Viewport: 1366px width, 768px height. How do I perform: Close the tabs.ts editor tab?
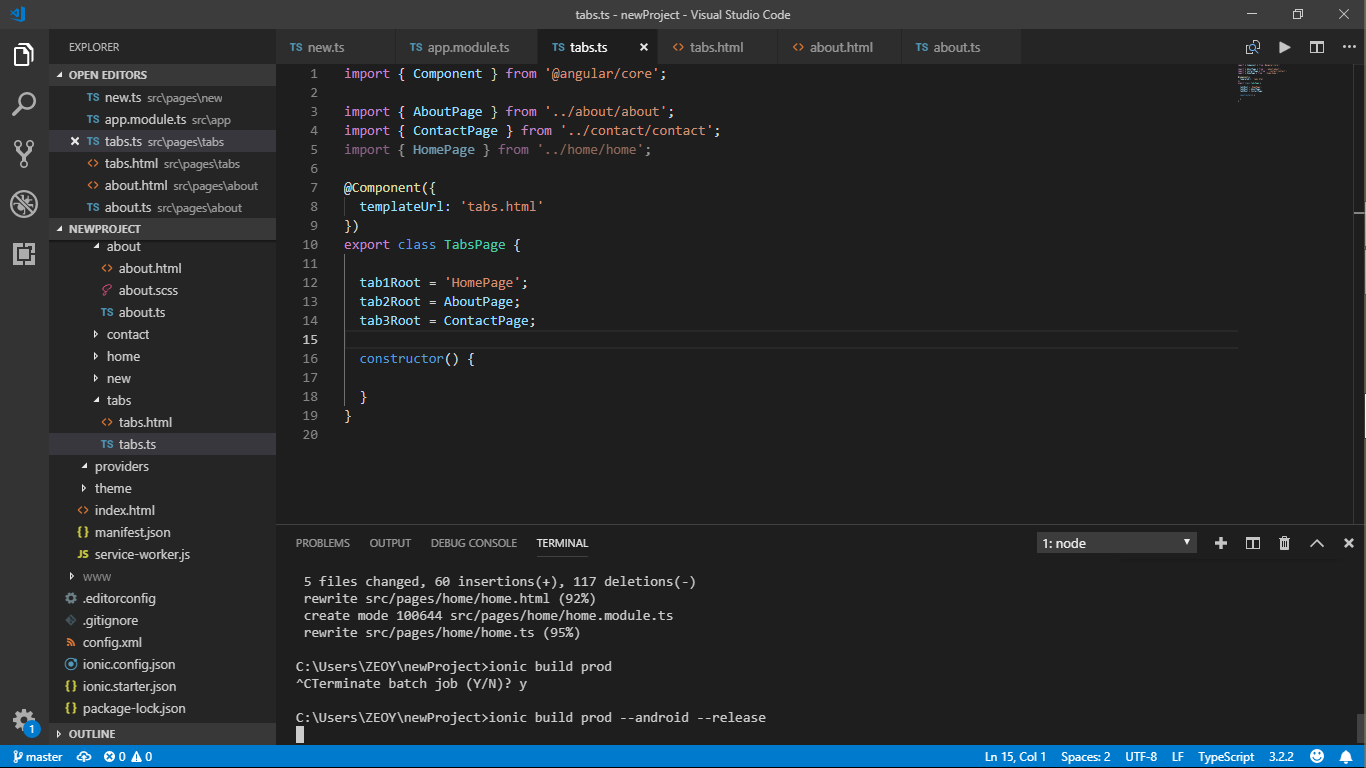644,47
